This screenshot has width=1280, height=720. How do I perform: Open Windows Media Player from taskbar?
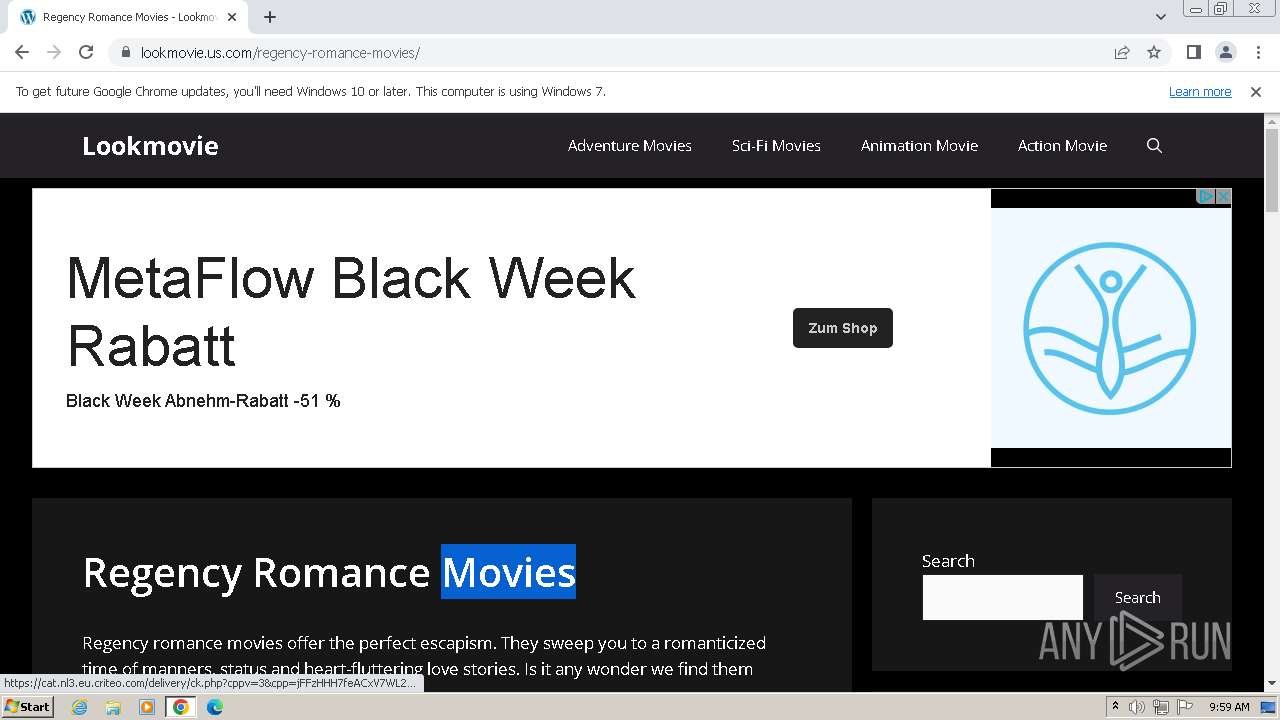click(147, 707)
